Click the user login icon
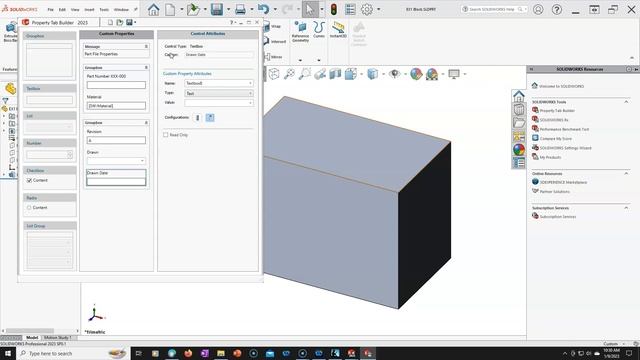This screenshot has height=360, width=640. tap(538, 9)
